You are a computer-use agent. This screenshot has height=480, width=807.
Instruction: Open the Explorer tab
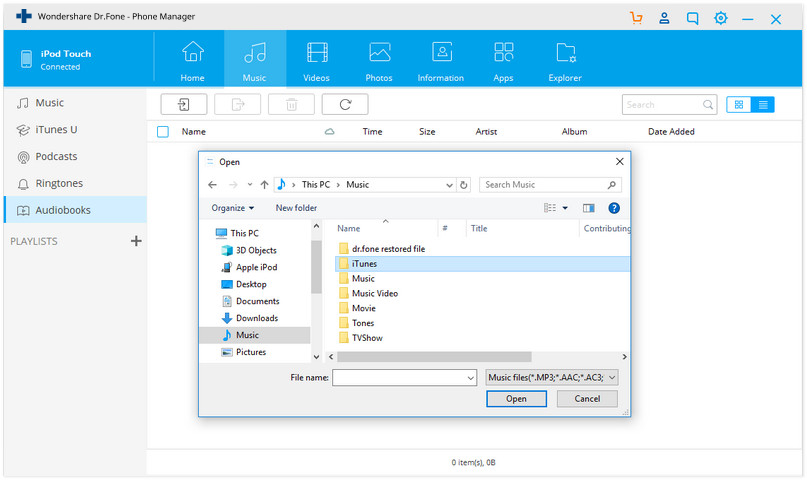pyautogui.click(x=565, y=61)
